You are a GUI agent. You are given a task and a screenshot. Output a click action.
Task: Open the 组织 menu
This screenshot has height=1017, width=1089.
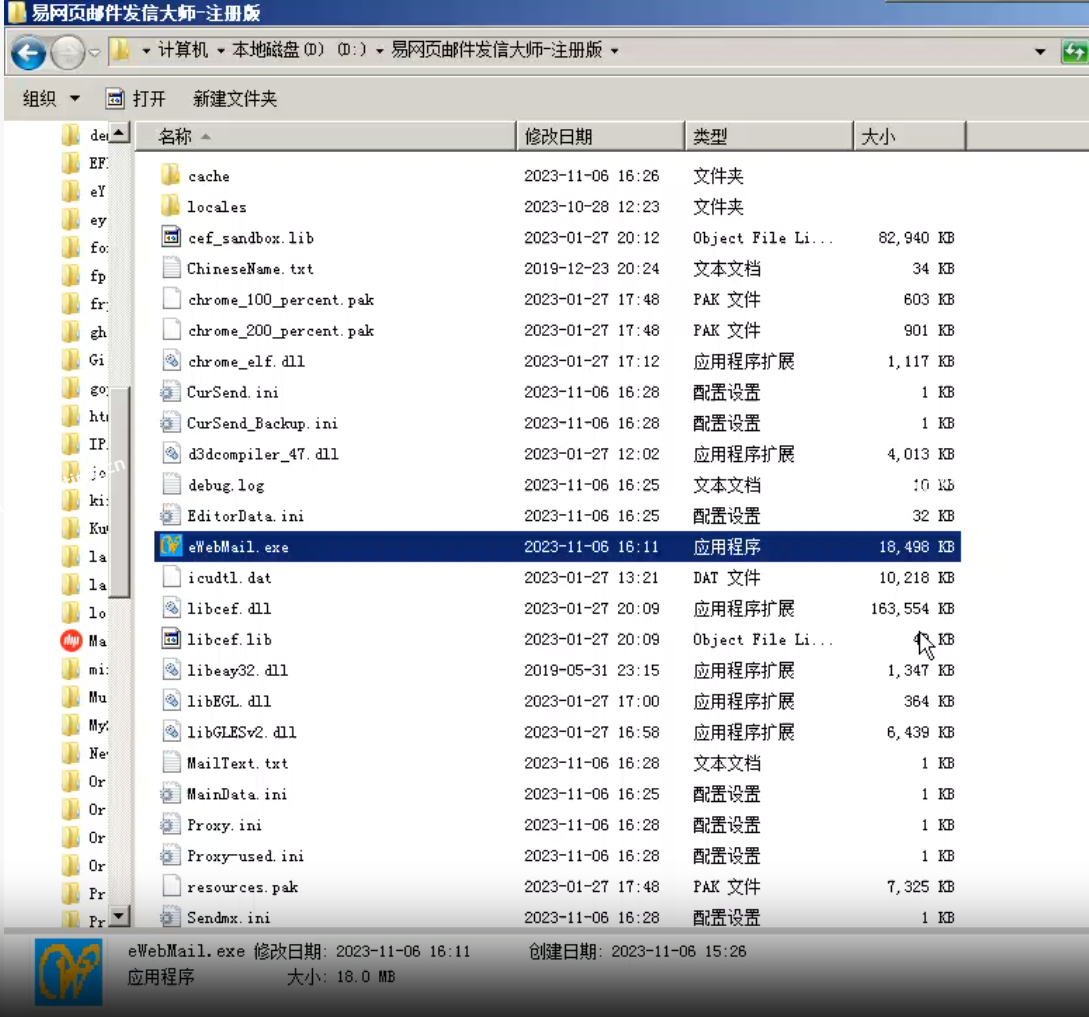[51, 99]
